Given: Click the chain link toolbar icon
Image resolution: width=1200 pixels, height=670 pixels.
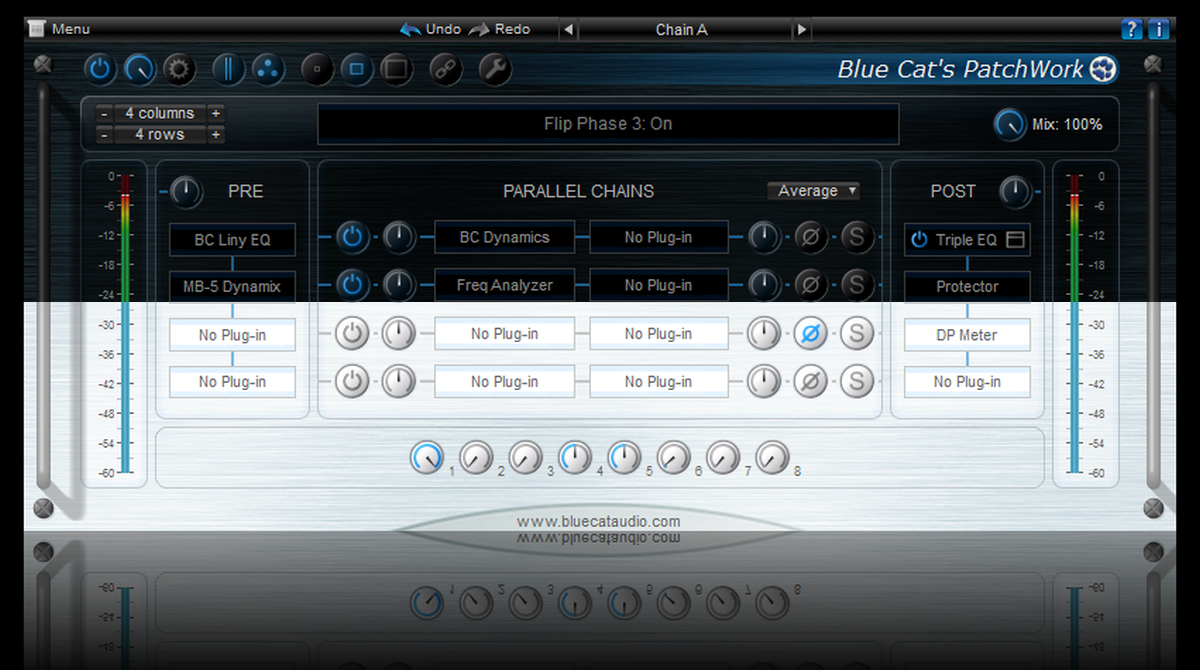Looking at the screenshot, I should [x=446, y=69].
